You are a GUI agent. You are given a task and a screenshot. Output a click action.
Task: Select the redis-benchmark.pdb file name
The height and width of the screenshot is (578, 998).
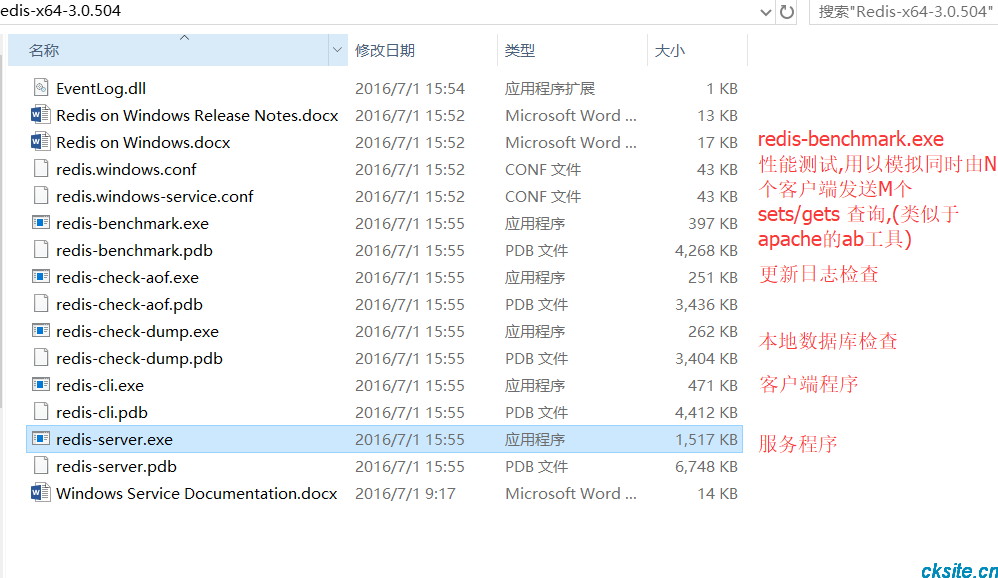click(134, 250)
